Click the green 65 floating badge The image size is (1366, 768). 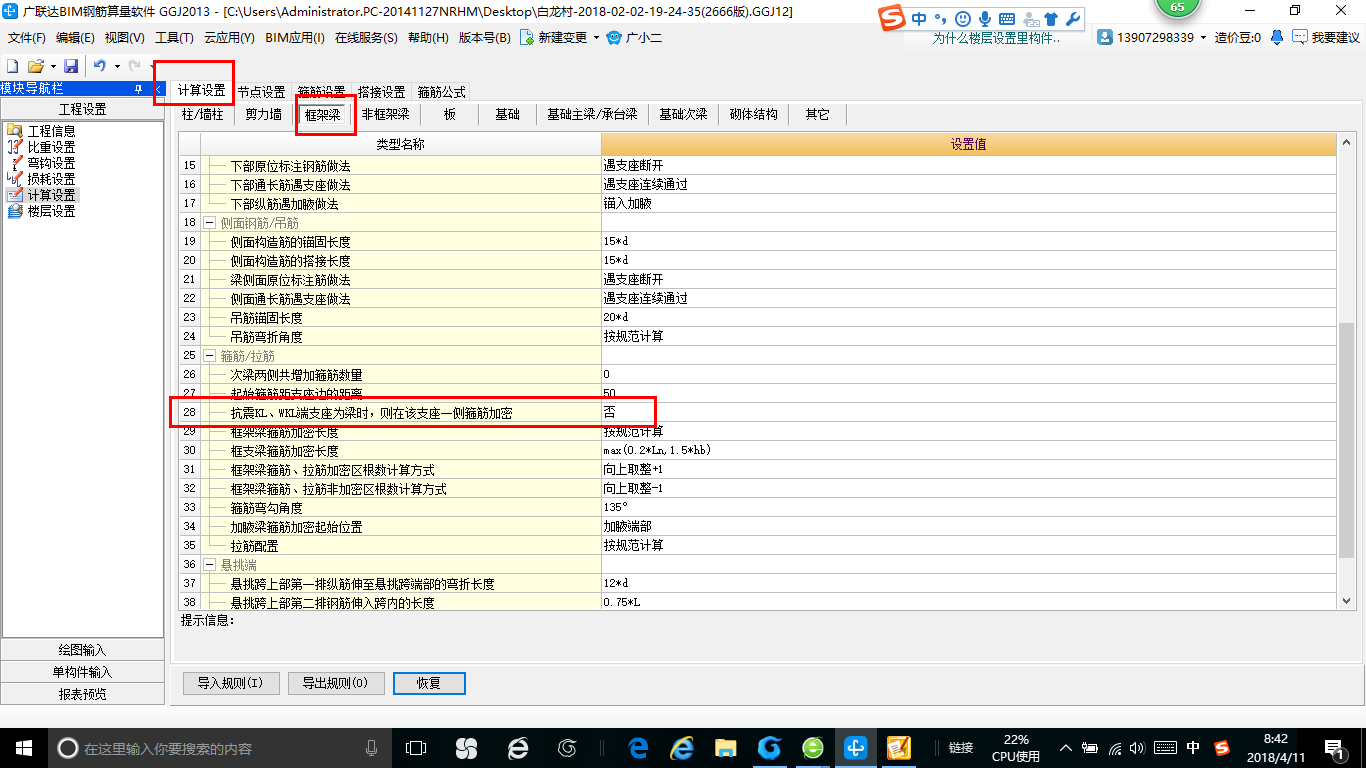coord(1177,8)
